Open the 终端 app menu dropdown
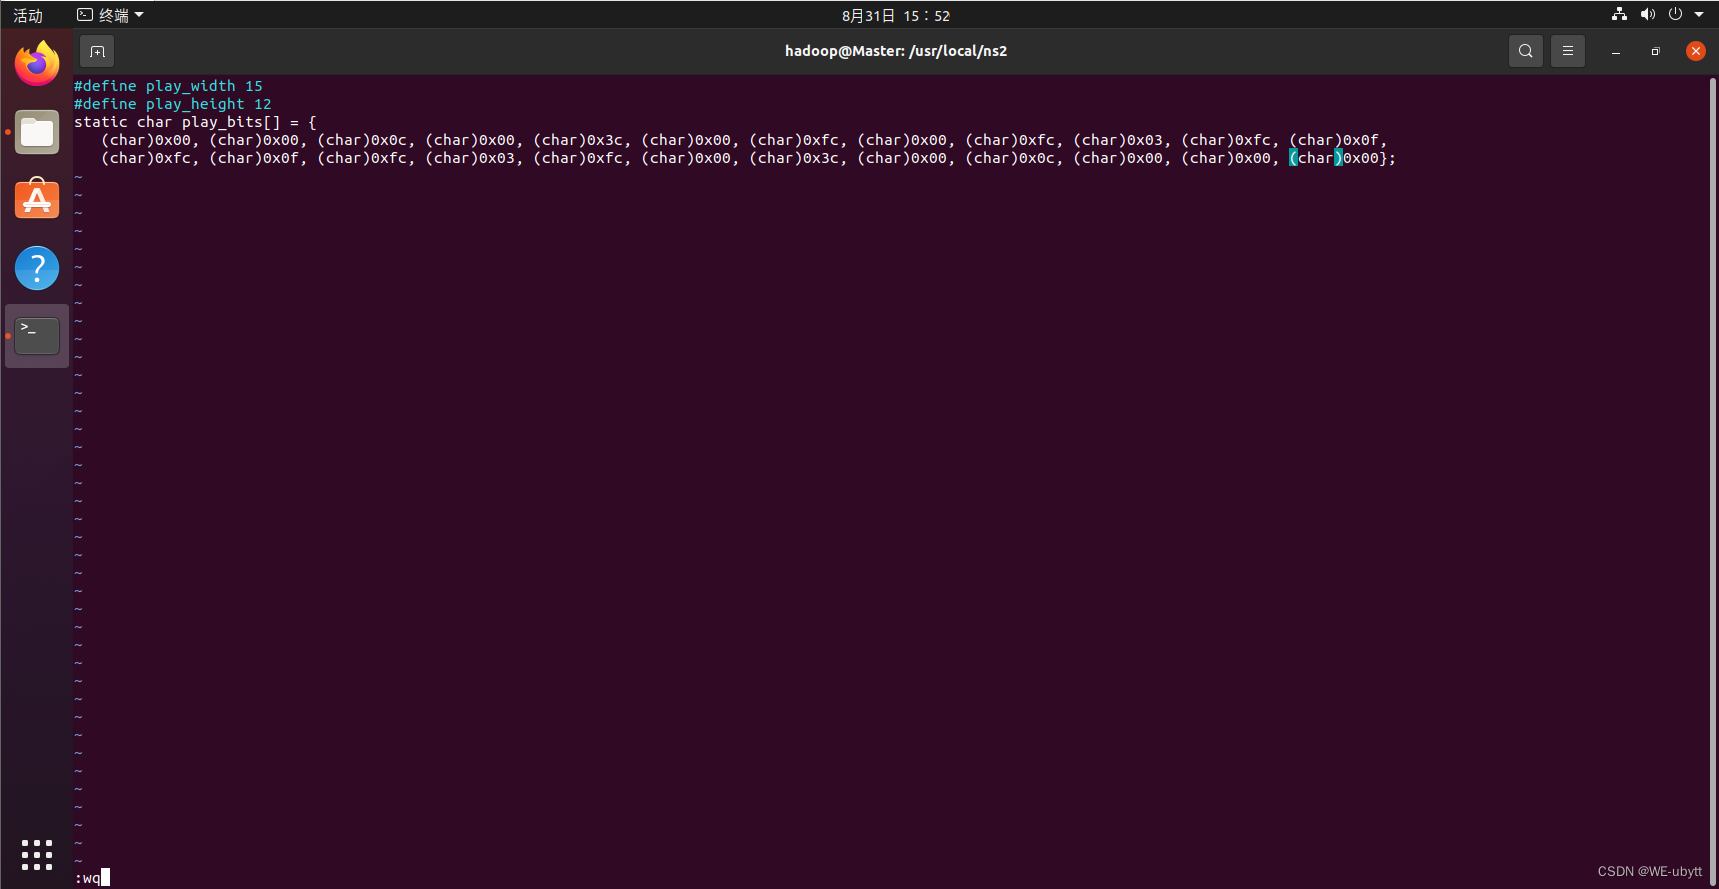This screenshot has height=889, width=1719. pos(111,15)
